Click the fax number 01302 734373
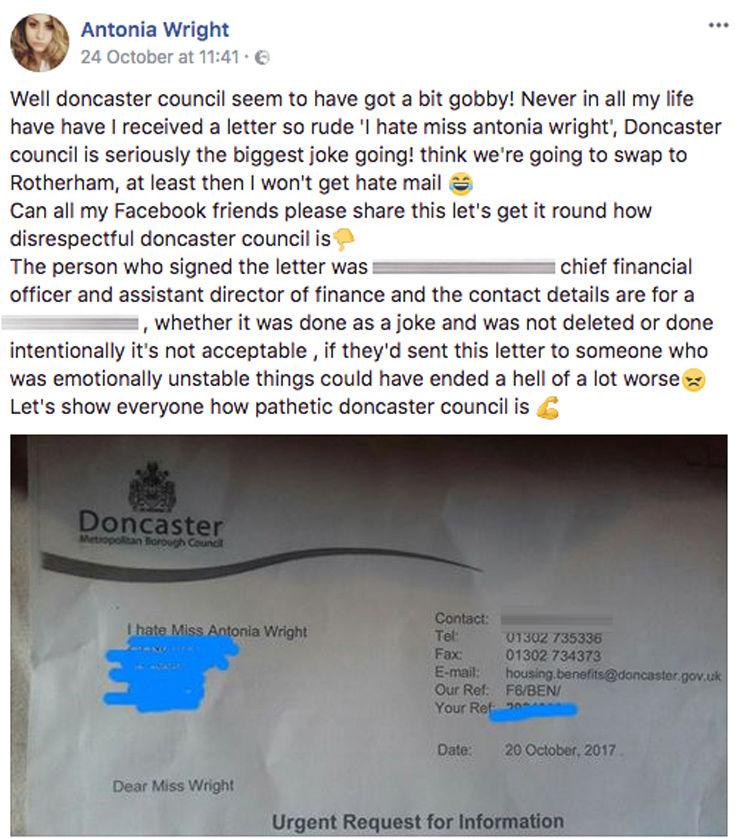 pyautogui.click(x=553, y=655)
